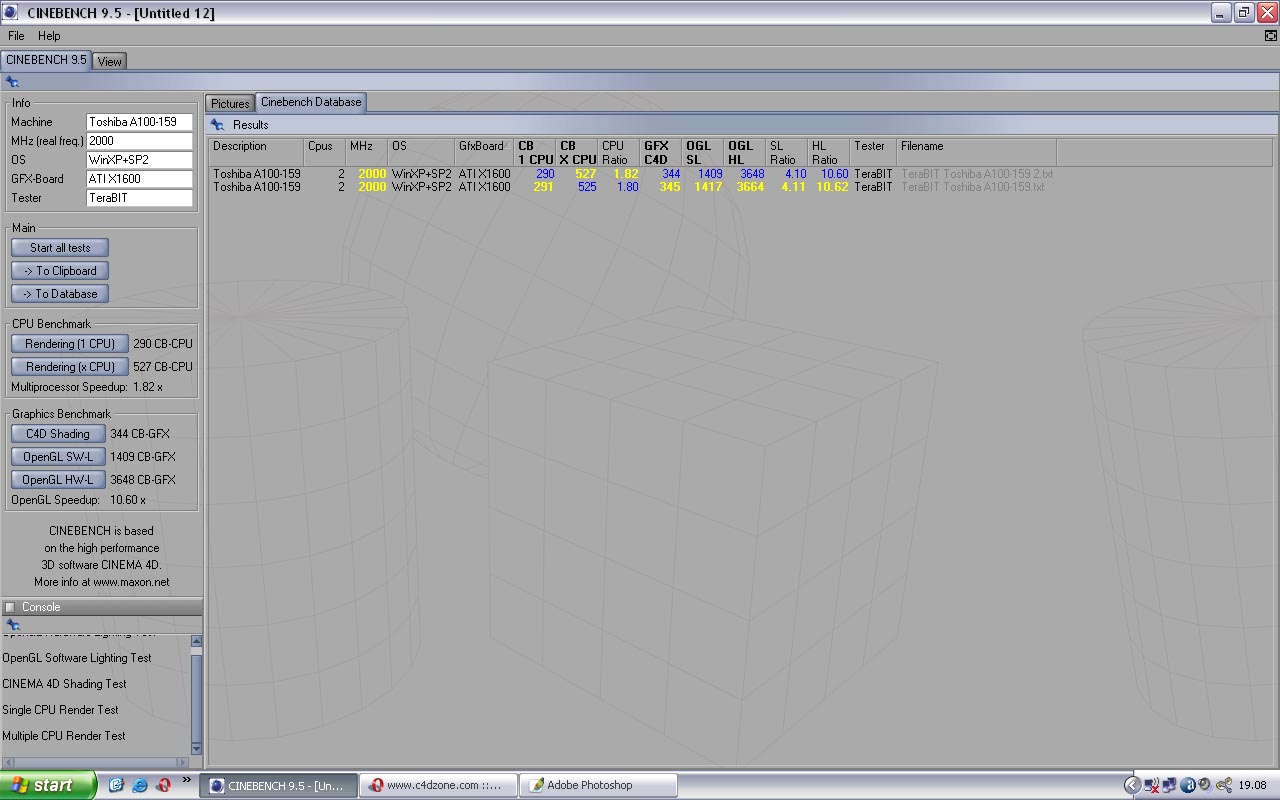Click Show Desktop icon in Quick Launch
The width and height of the screenshot is (1280, 800).
(116, 785)
